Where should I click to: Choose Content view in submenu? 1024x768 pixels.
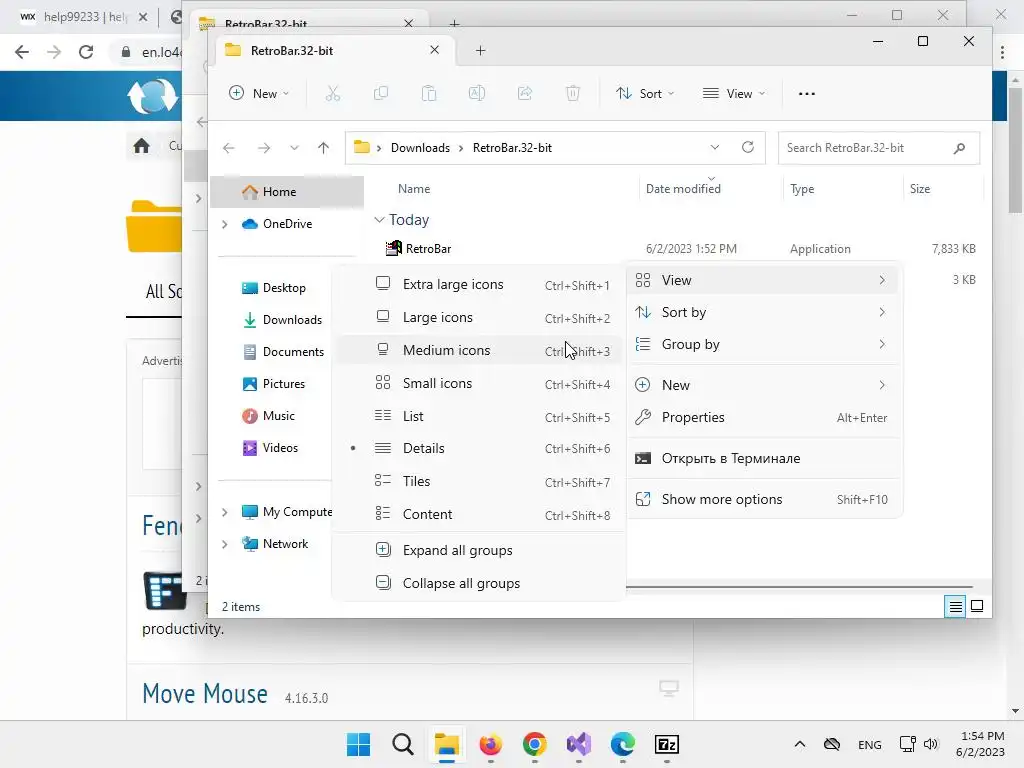click(x=481, y=515)
